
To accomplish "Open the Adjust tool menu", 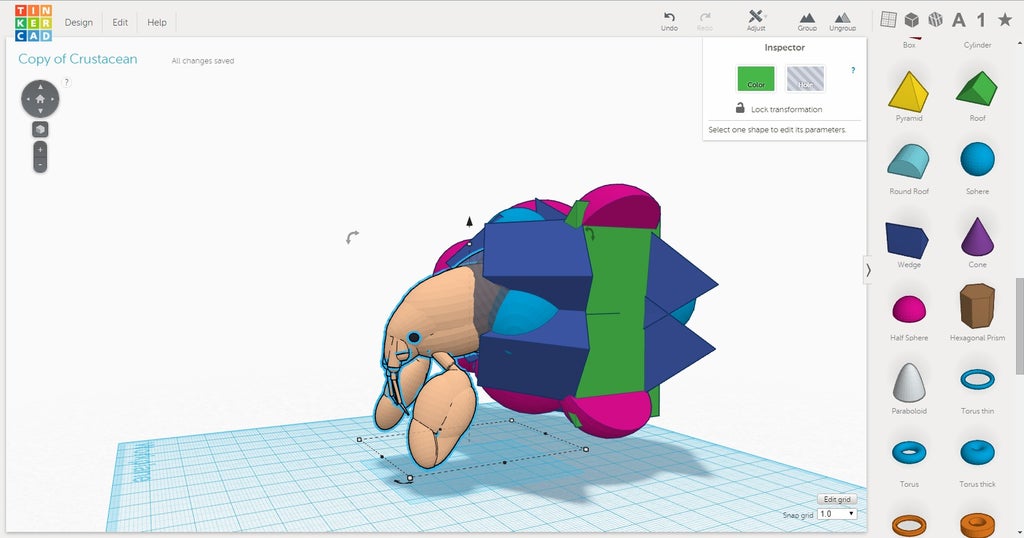I will (756, 21).
